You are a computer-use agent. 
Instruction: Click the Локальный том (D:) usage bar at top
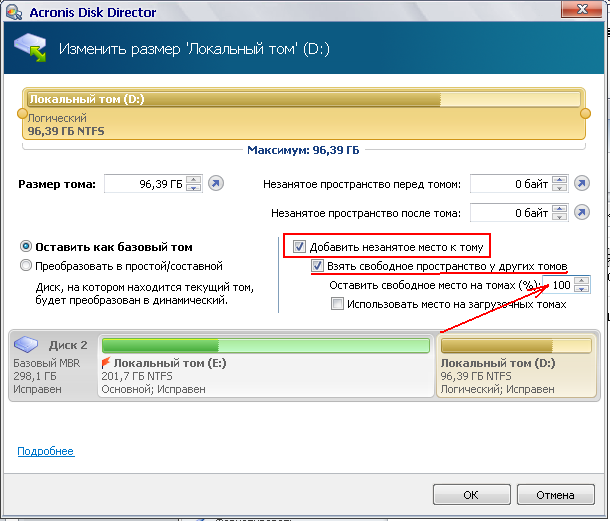point(304,99)
